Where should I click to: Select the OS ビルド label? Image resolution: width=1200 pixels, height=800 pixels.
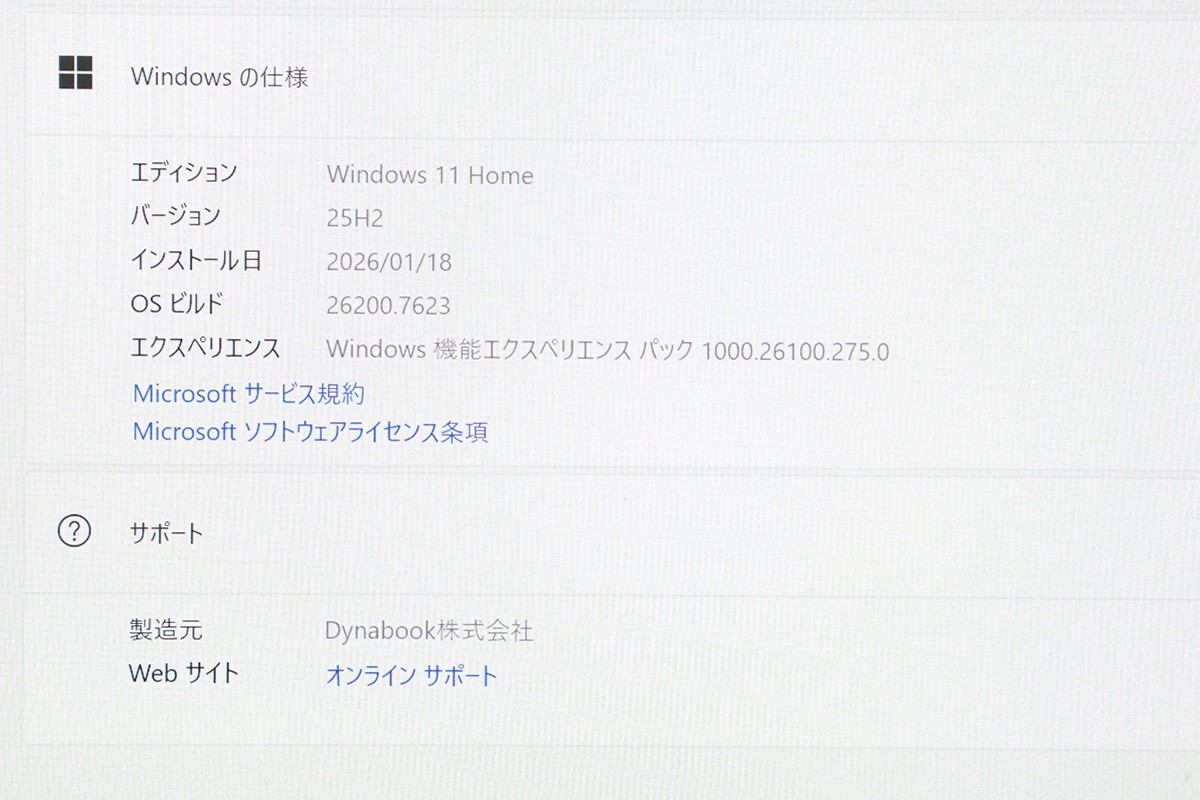tap(177, 305)
